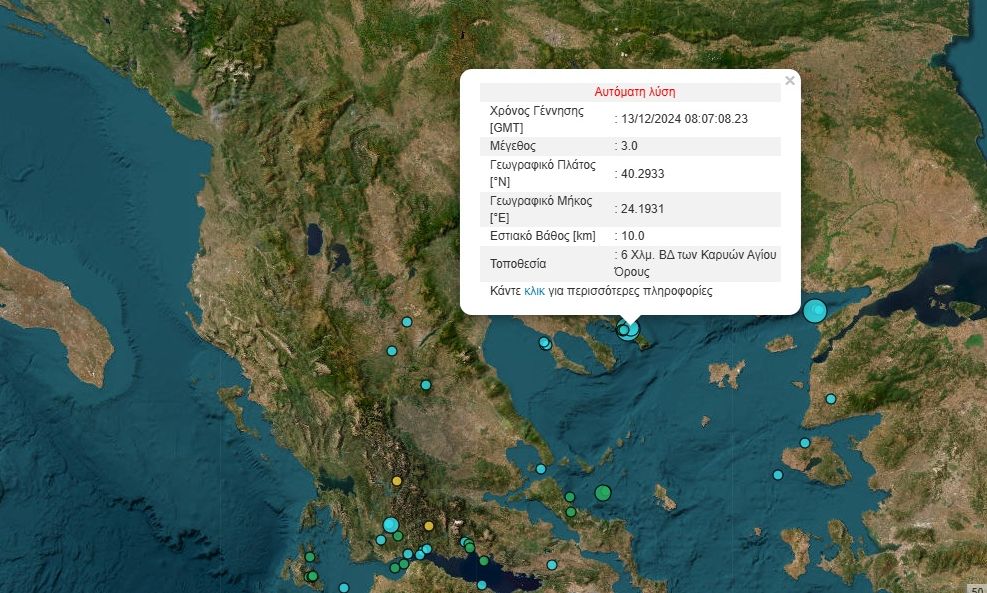Click the cyan marker just north of Lesbos
The image size is (987, 593).
coord(805,443)
